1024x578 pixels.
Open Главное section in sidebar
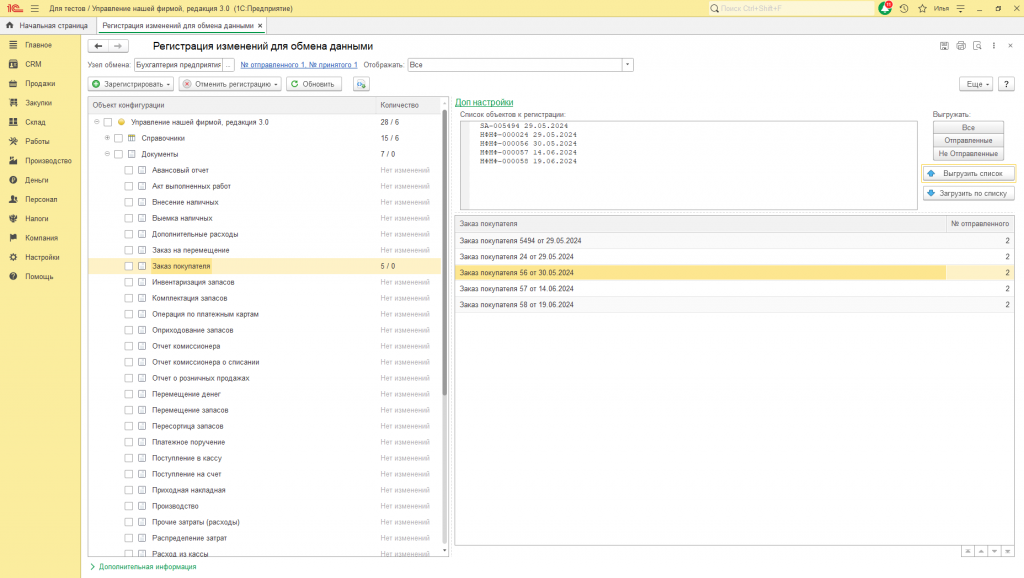(38, 45)
